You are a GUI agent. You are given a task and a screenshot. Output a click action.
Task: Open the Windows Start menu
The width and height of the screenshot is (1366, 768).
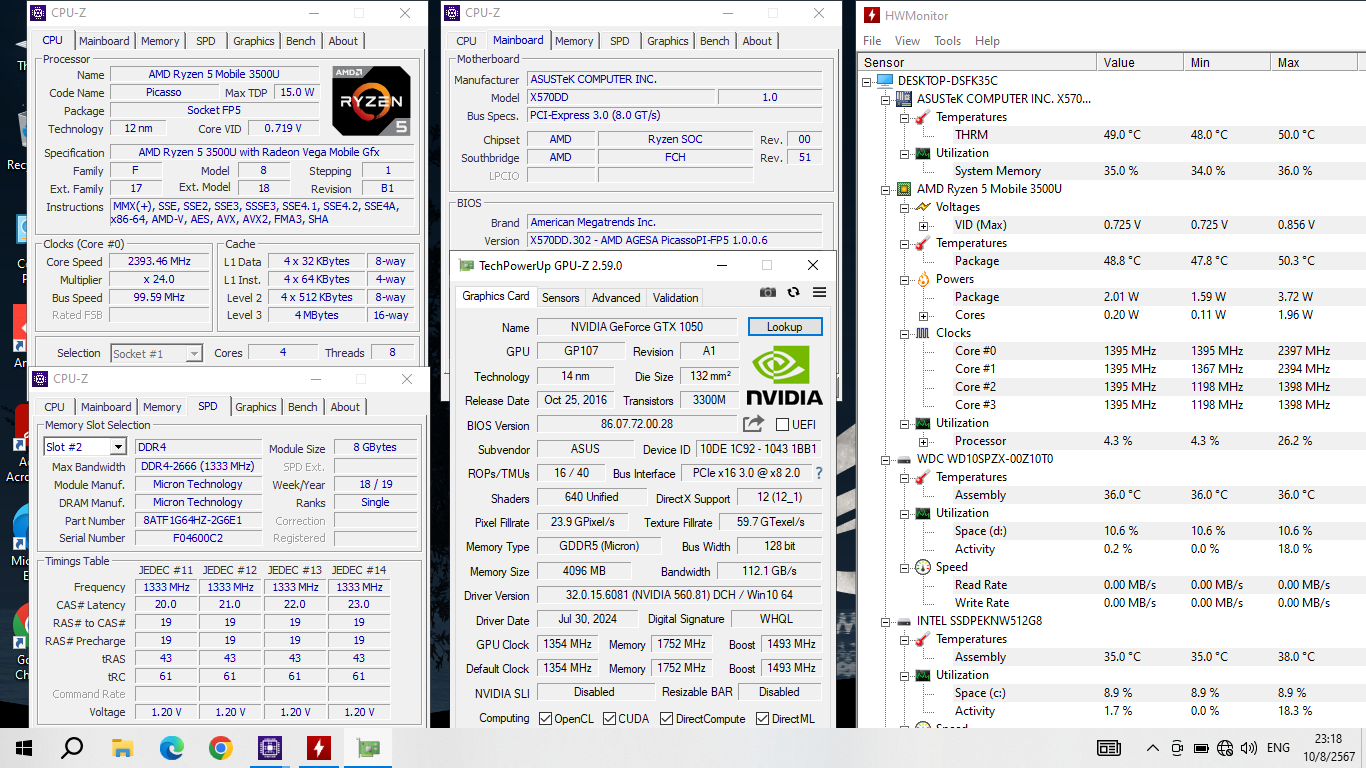24,747
